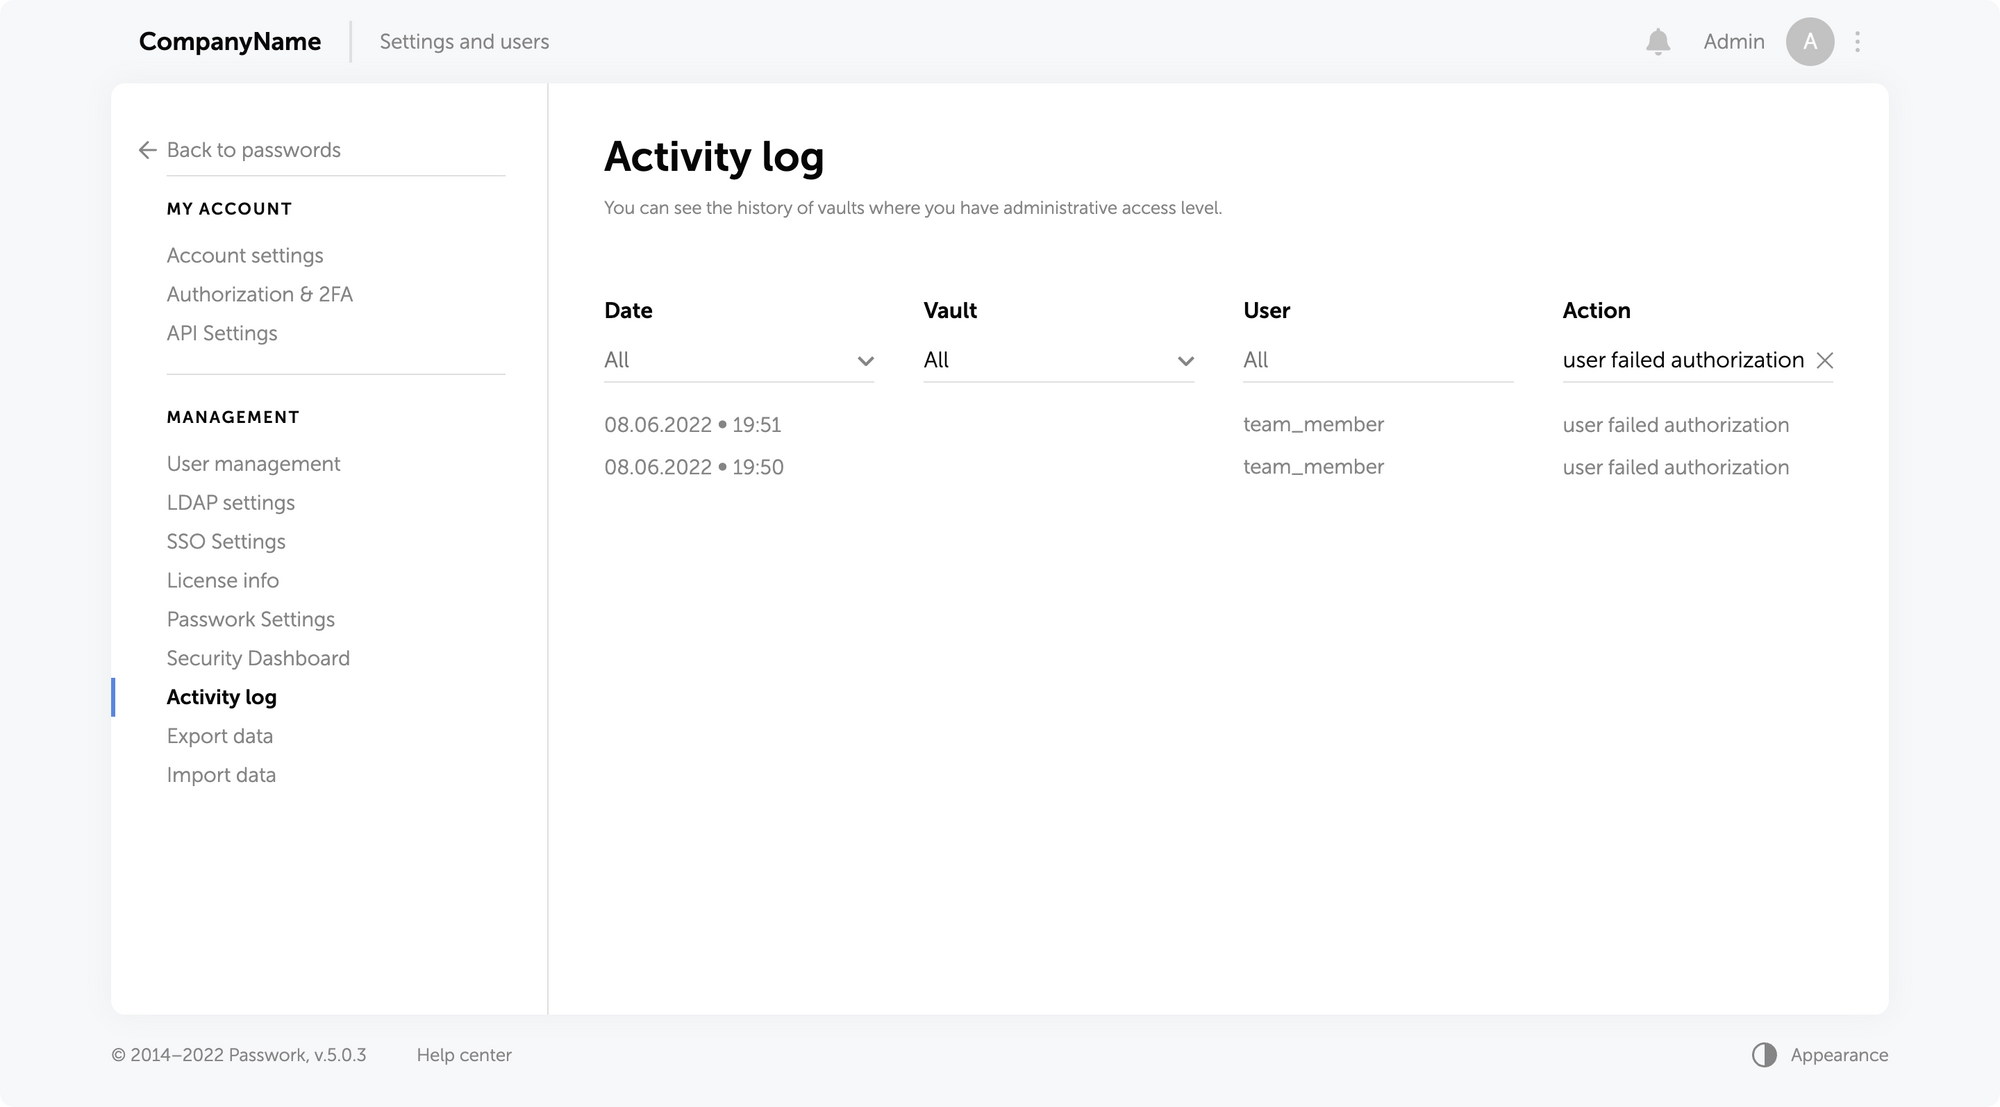
Task: Toggle Appearance theme icon
Action: 1764,1055
